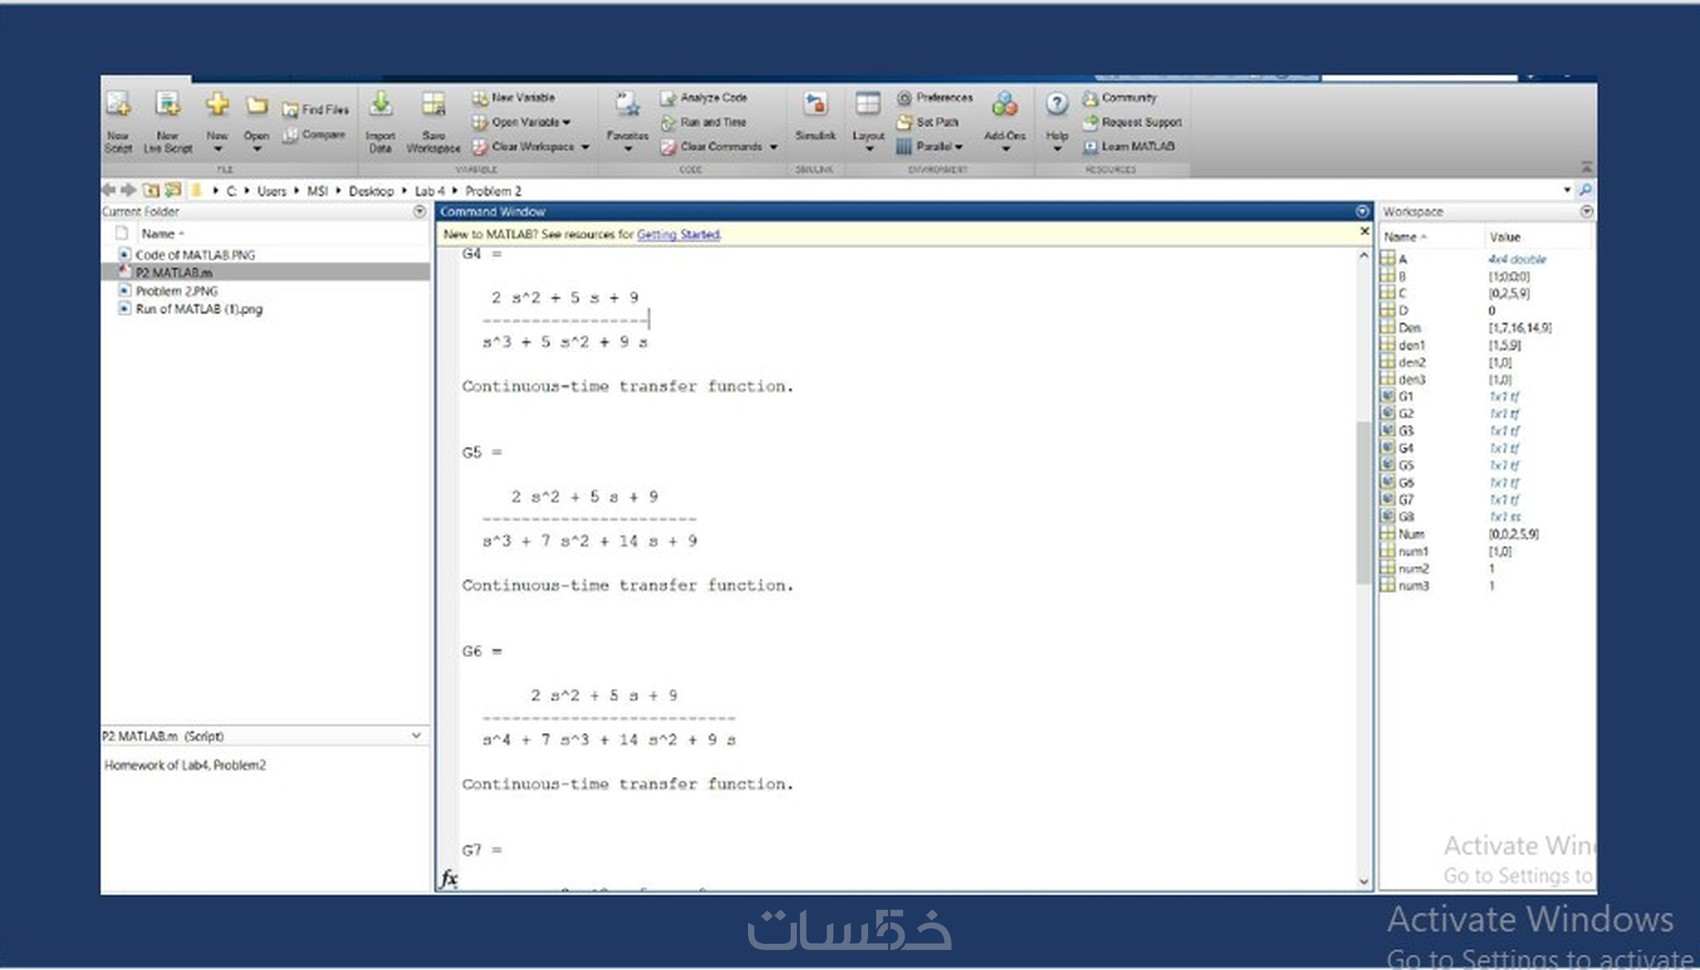This screenshot has height=970, width=1700.
Task: Create a New Live Script
Action: point(168,121)
